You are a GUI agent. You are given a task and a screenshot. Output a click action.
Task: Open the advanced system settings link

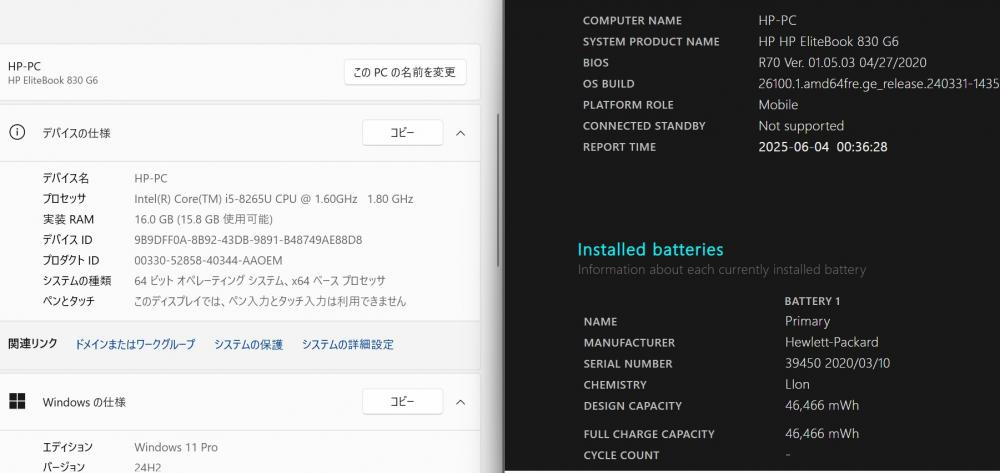[348, 344]
